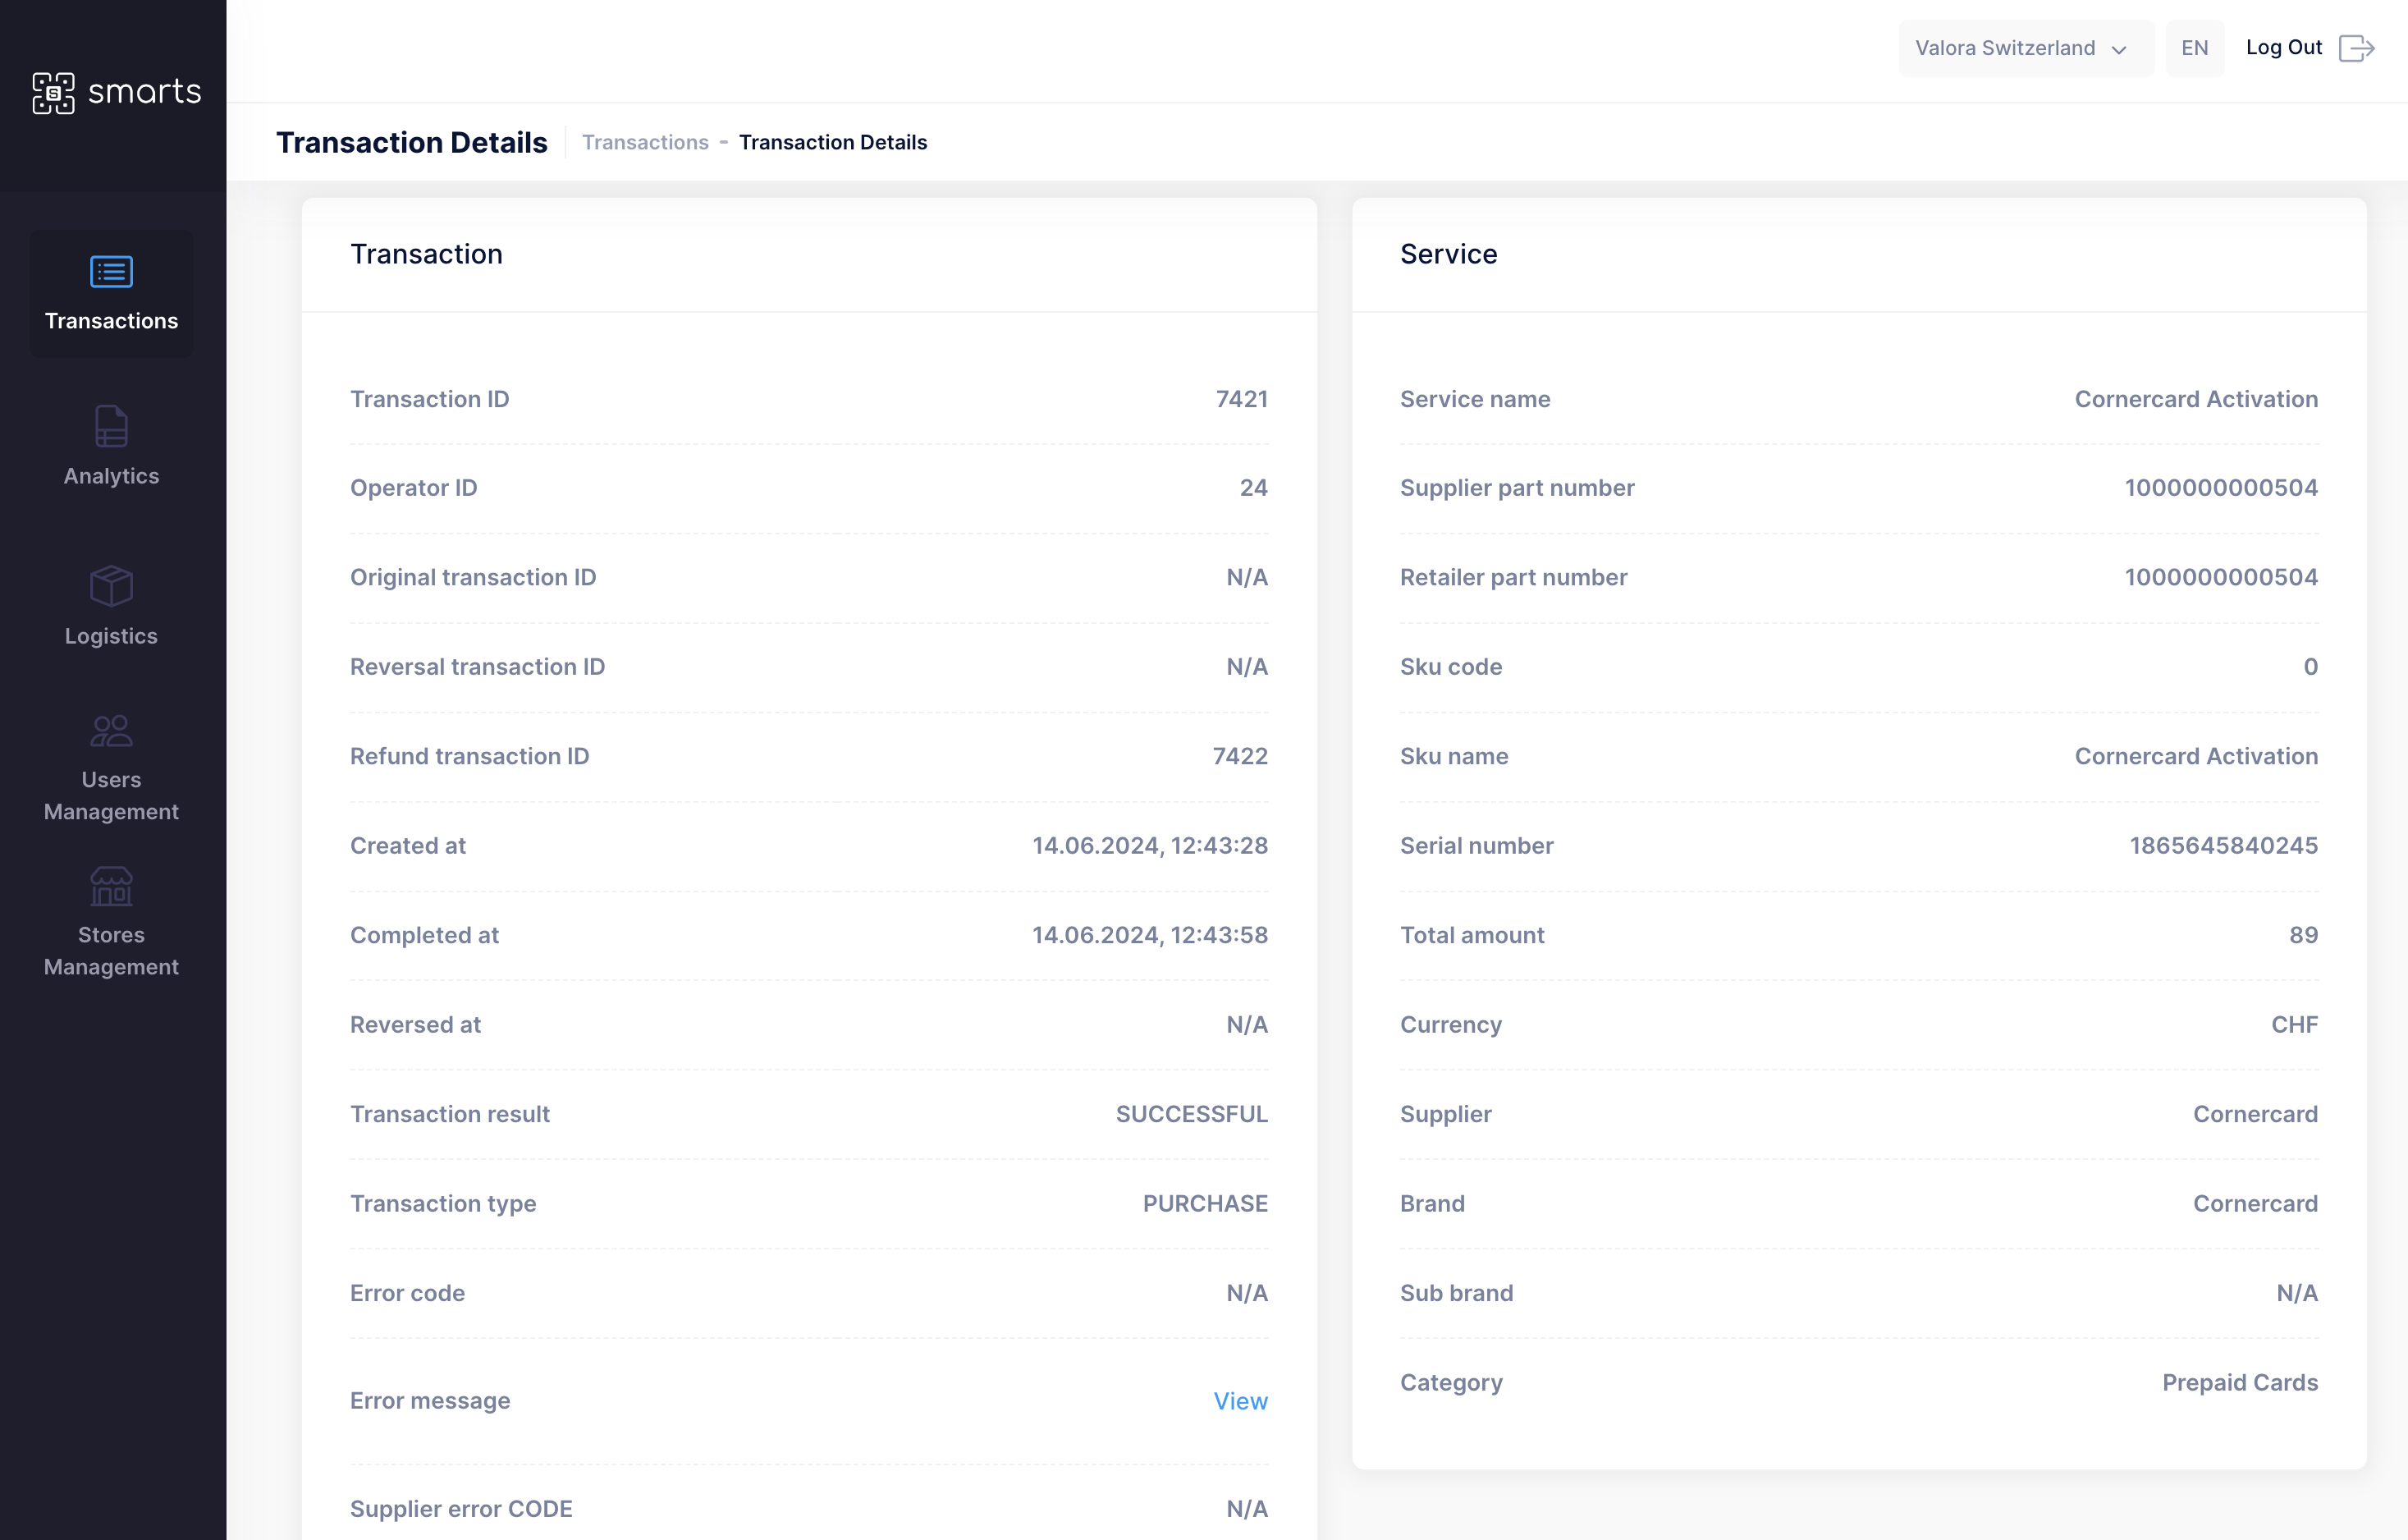This screenshot has width=2408, height=1540.
Task: Click the serial number 1865645840245
Action: pyautogui.click(x=2224, y=846)
